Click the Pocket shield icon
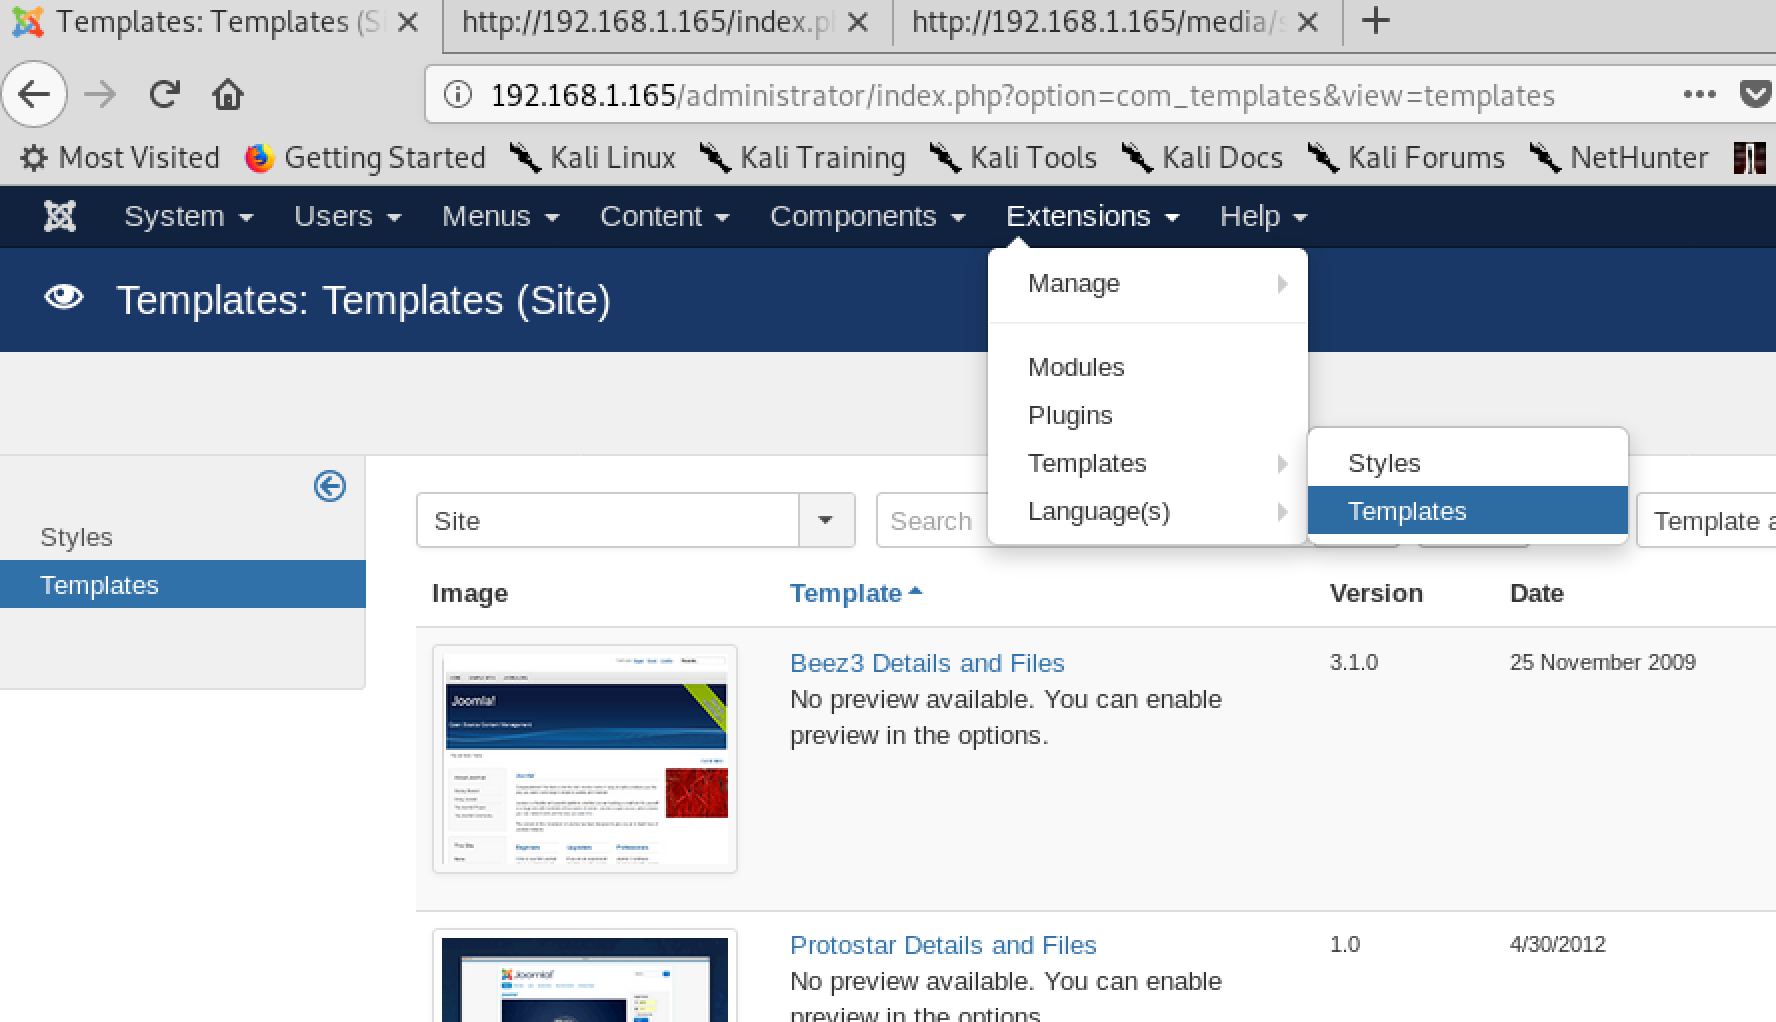Image resolution: width=1776 pixels, height=1022 pixels. tap(1756, 95)
